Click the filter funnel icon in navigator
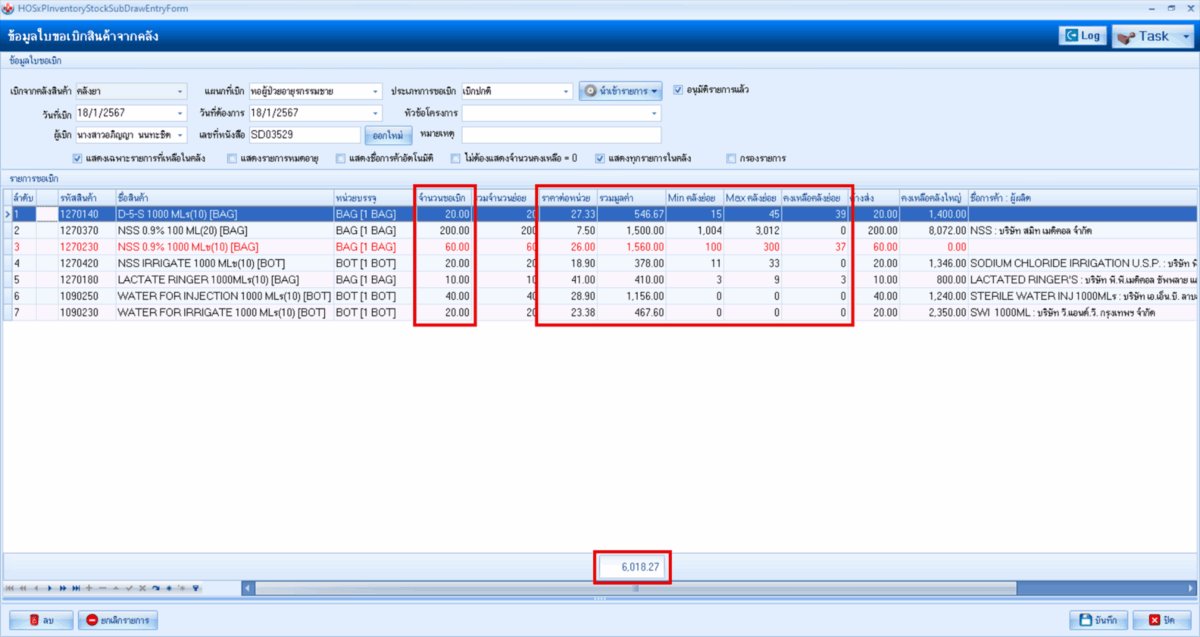This screenshot has width=1200, height=637. 196,588
